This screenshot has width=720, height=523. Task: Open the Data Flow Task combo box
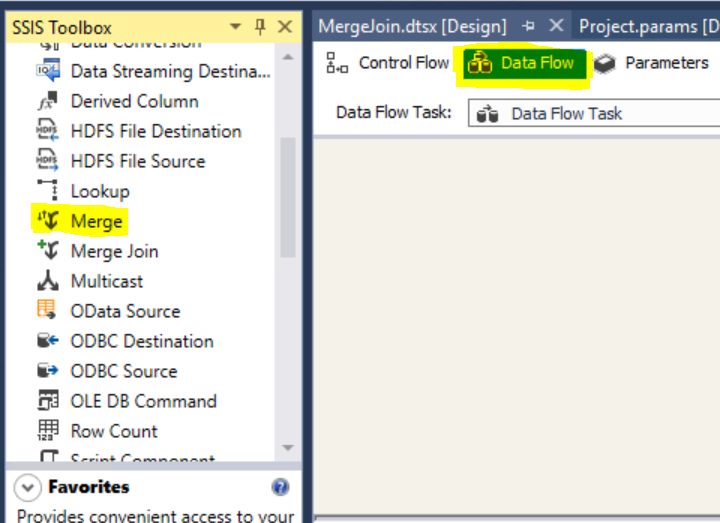pyautogui.click(x=594, y=113)
